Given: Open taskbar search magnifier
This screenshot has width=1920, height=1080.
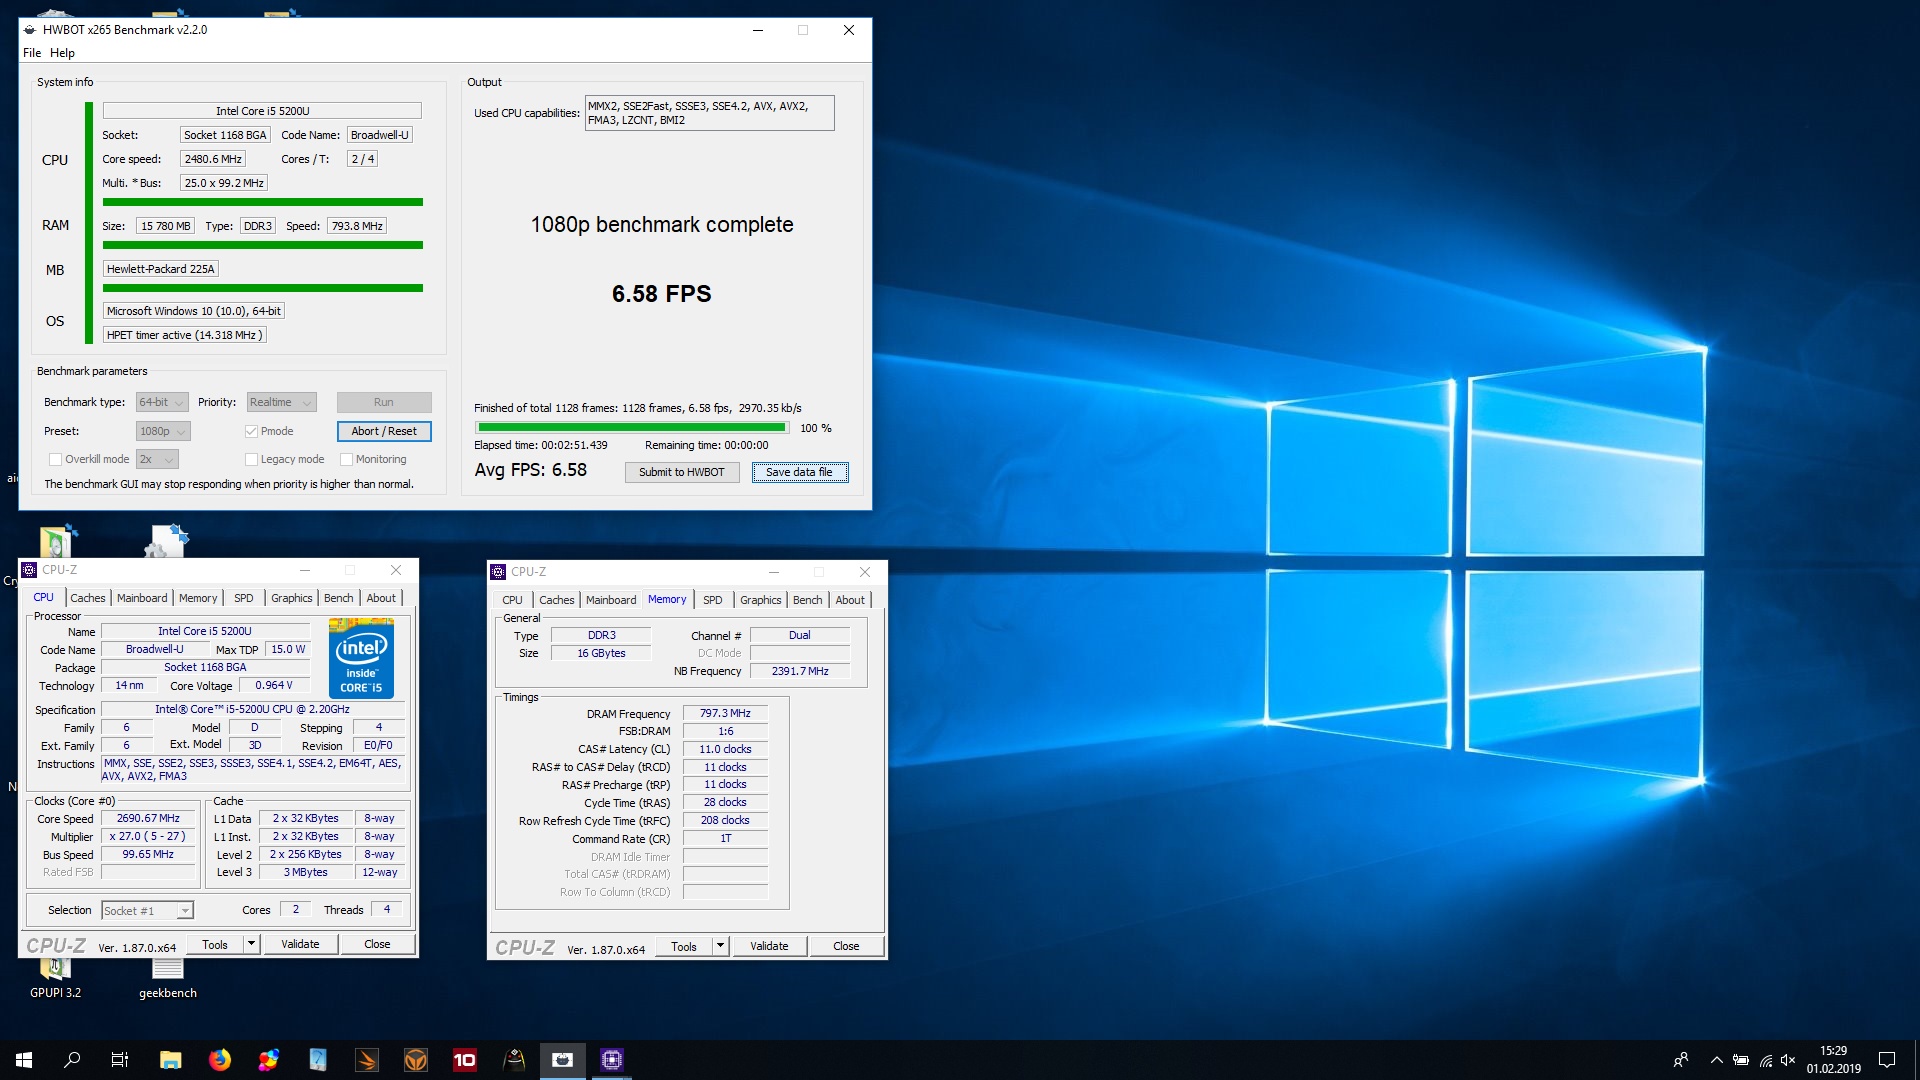Looking at the screenshot, I should [x=72, y=1060].
